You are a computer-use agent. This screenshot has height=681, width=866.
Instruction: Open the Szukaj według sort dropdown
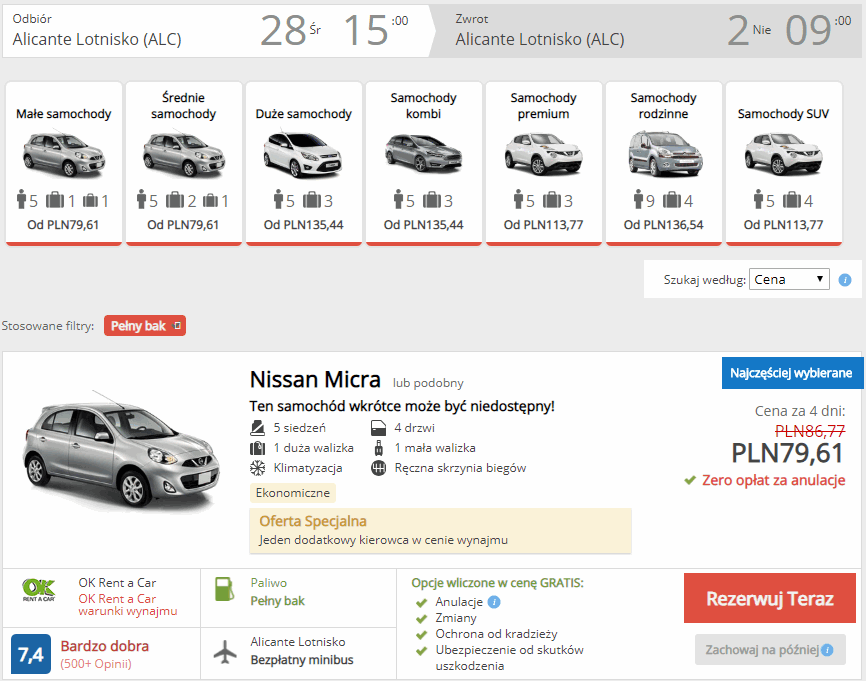[x=789, y=280]
